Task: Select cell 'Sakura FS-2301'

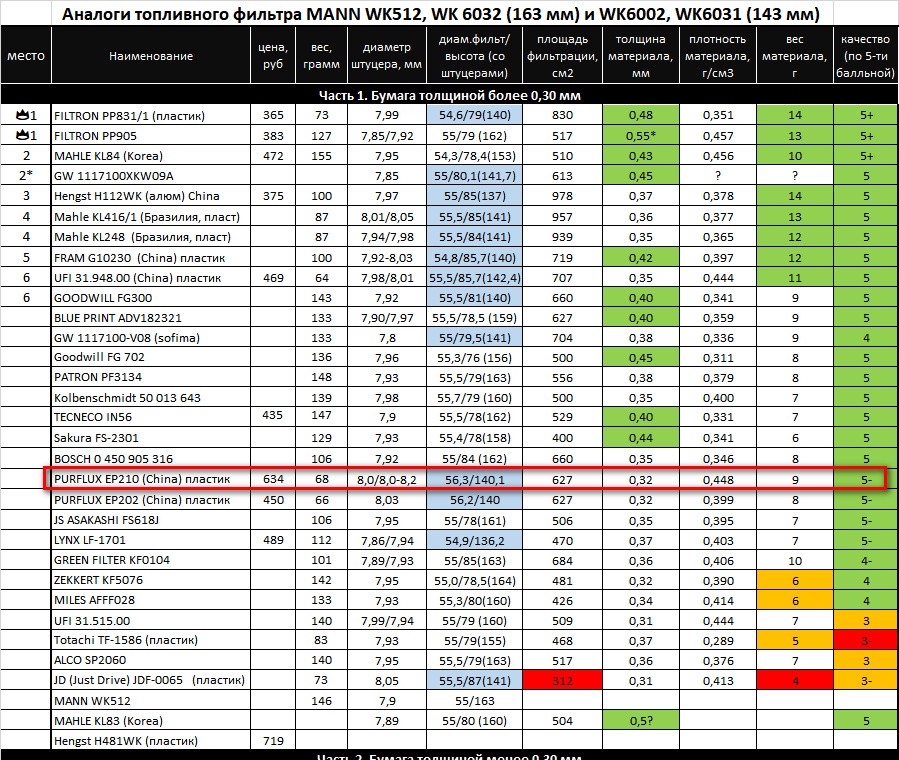Action: [151, 437]
